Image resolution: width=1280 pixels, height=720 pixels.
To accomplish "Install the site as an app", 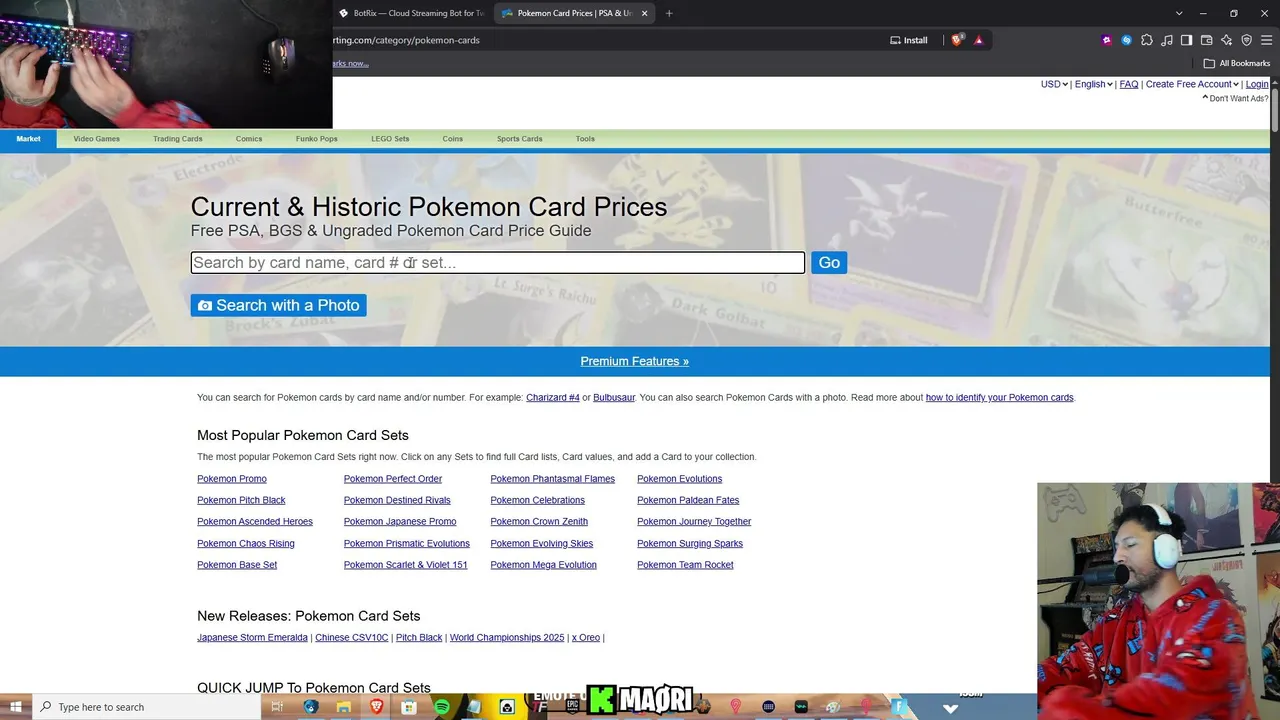I will (x=909, y=40).
